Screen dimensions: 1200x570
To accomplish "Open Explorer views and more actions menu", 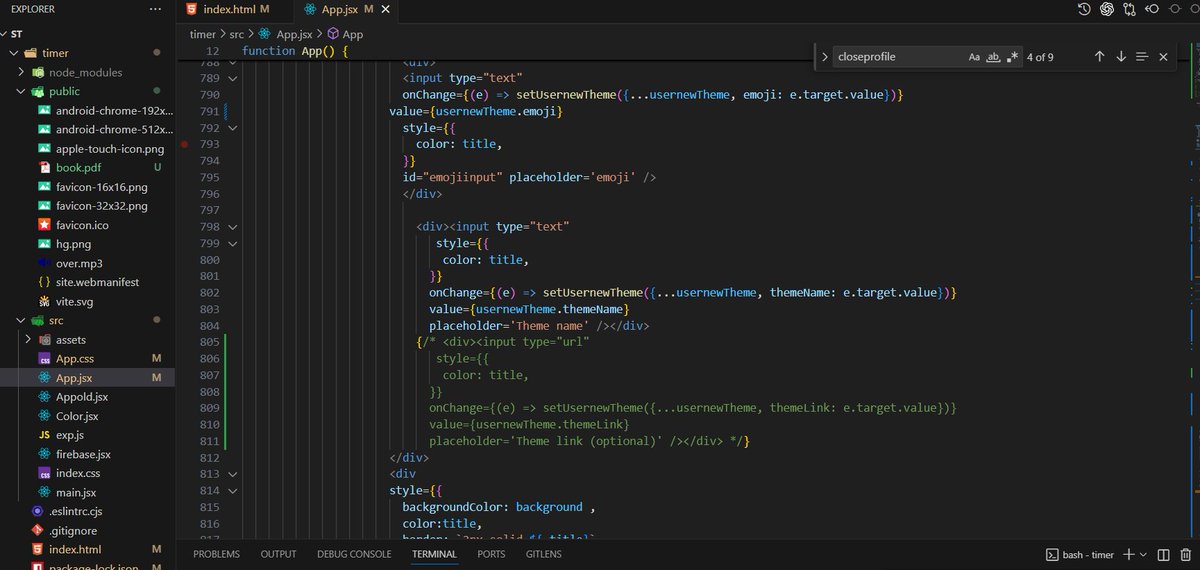I will pyautogui.click(x=153, y=9).
